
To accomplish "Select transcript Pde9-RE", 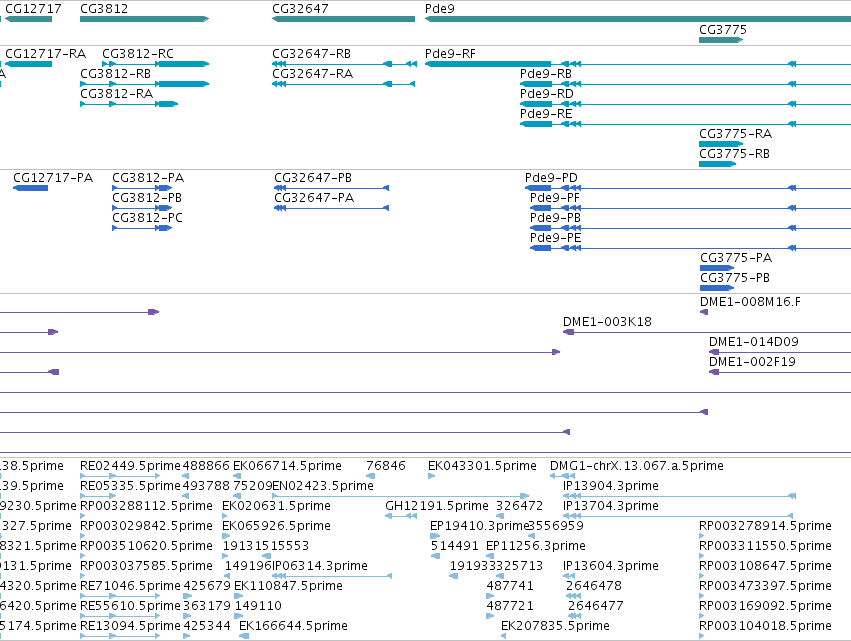I will pyautogui.click(x=685, y=124).
